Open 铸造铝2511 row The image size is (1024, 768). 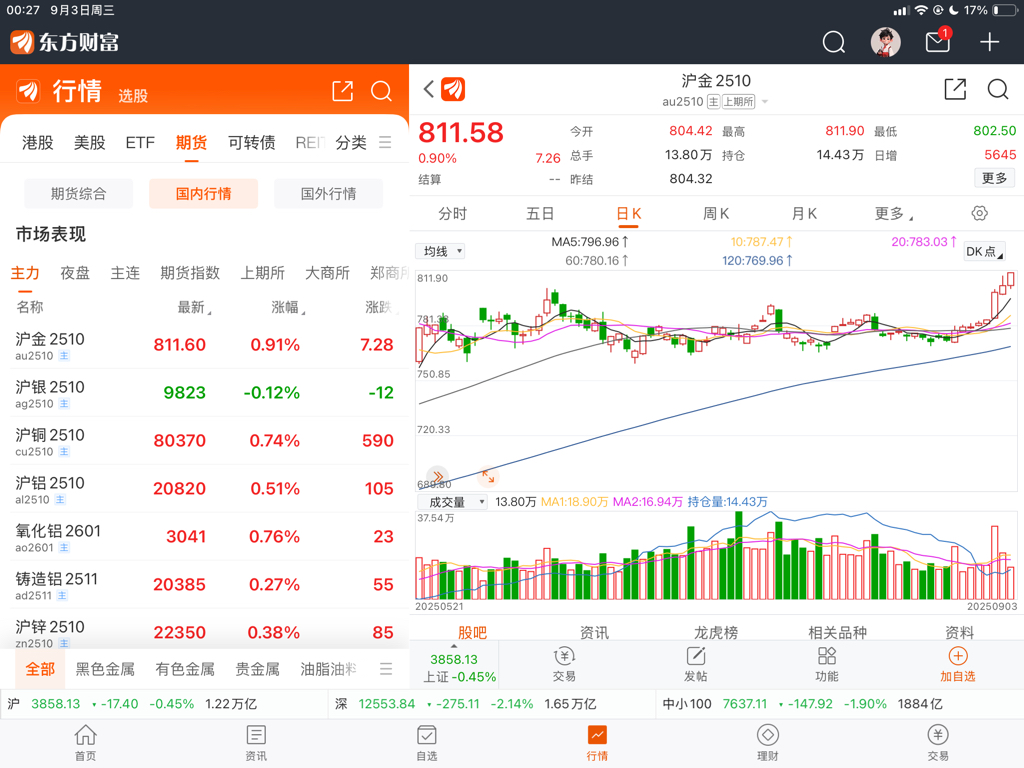click(x=205, y=584)
